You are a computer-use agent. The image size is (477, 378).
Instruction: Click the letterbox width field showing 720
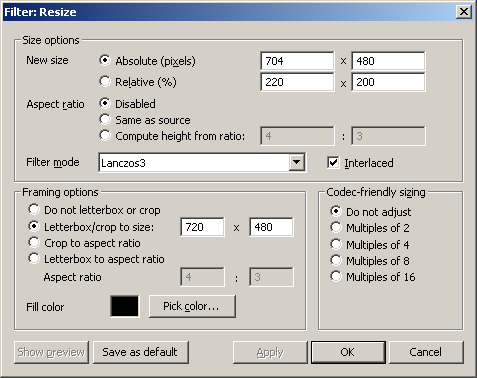202,227
